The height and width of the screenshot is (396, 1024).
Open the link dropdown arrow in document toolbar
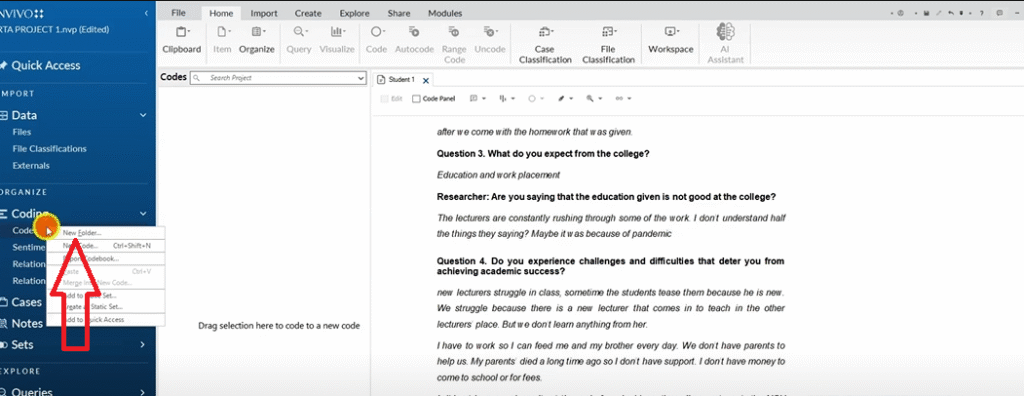click(630, 99)
